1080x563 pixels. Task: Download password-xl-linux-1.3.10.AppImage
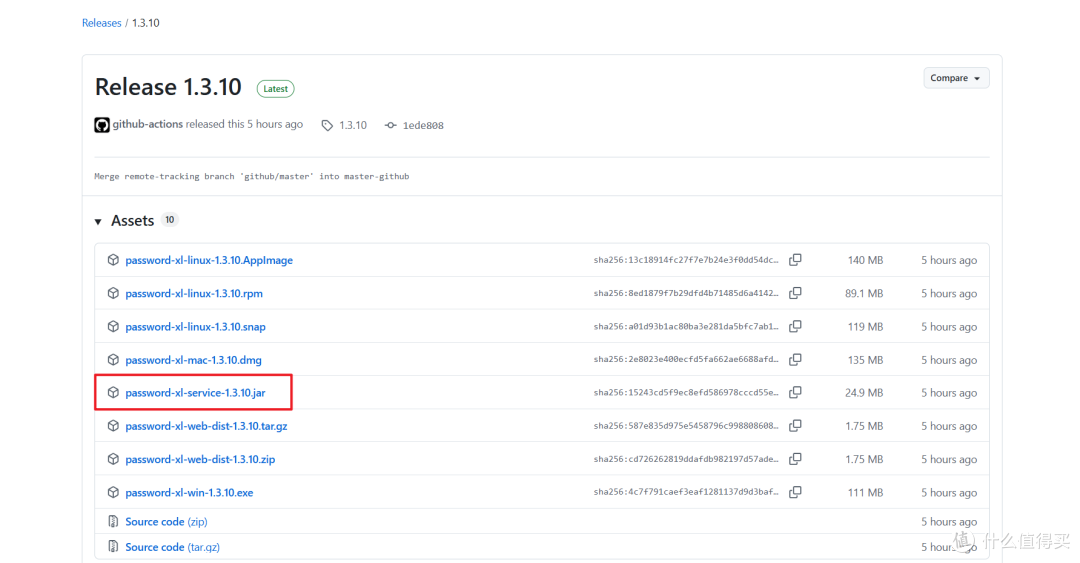[x=209, y=260]
